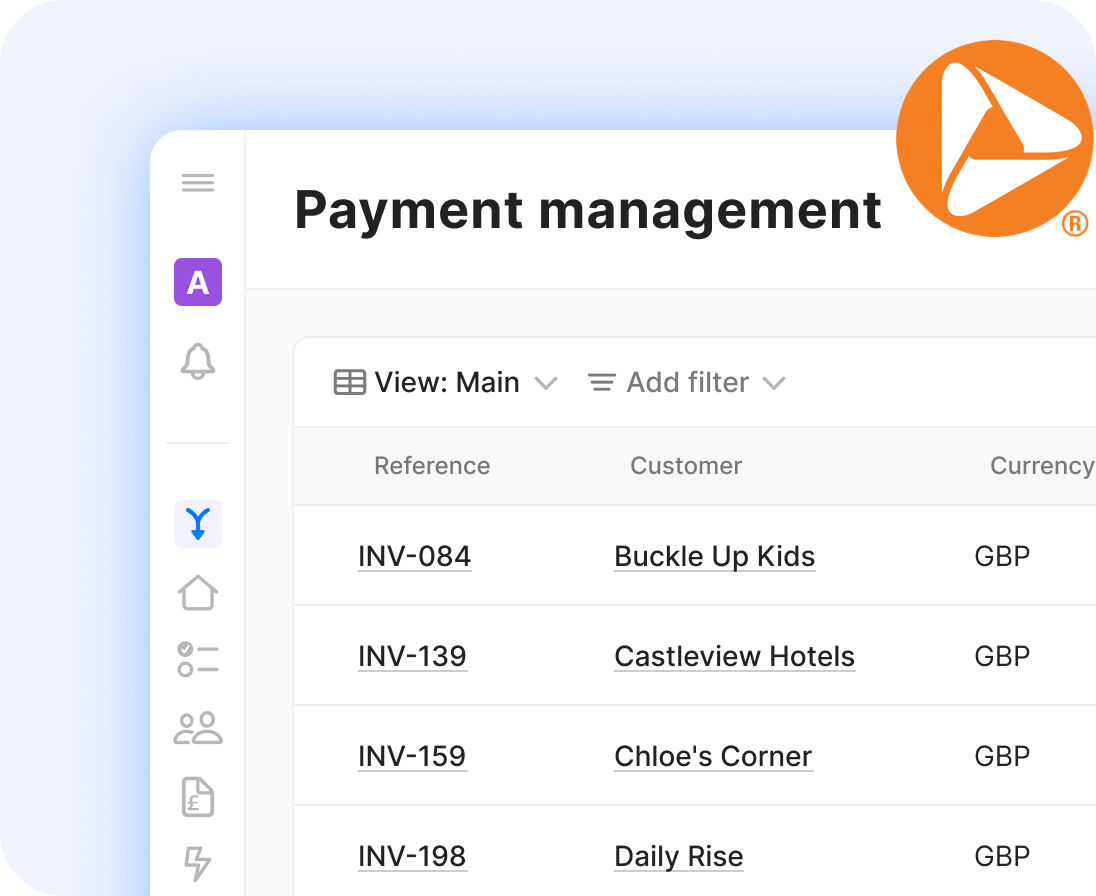Open the tasks checklist icon
The image size is (1096, 896).
click(198, 660)
